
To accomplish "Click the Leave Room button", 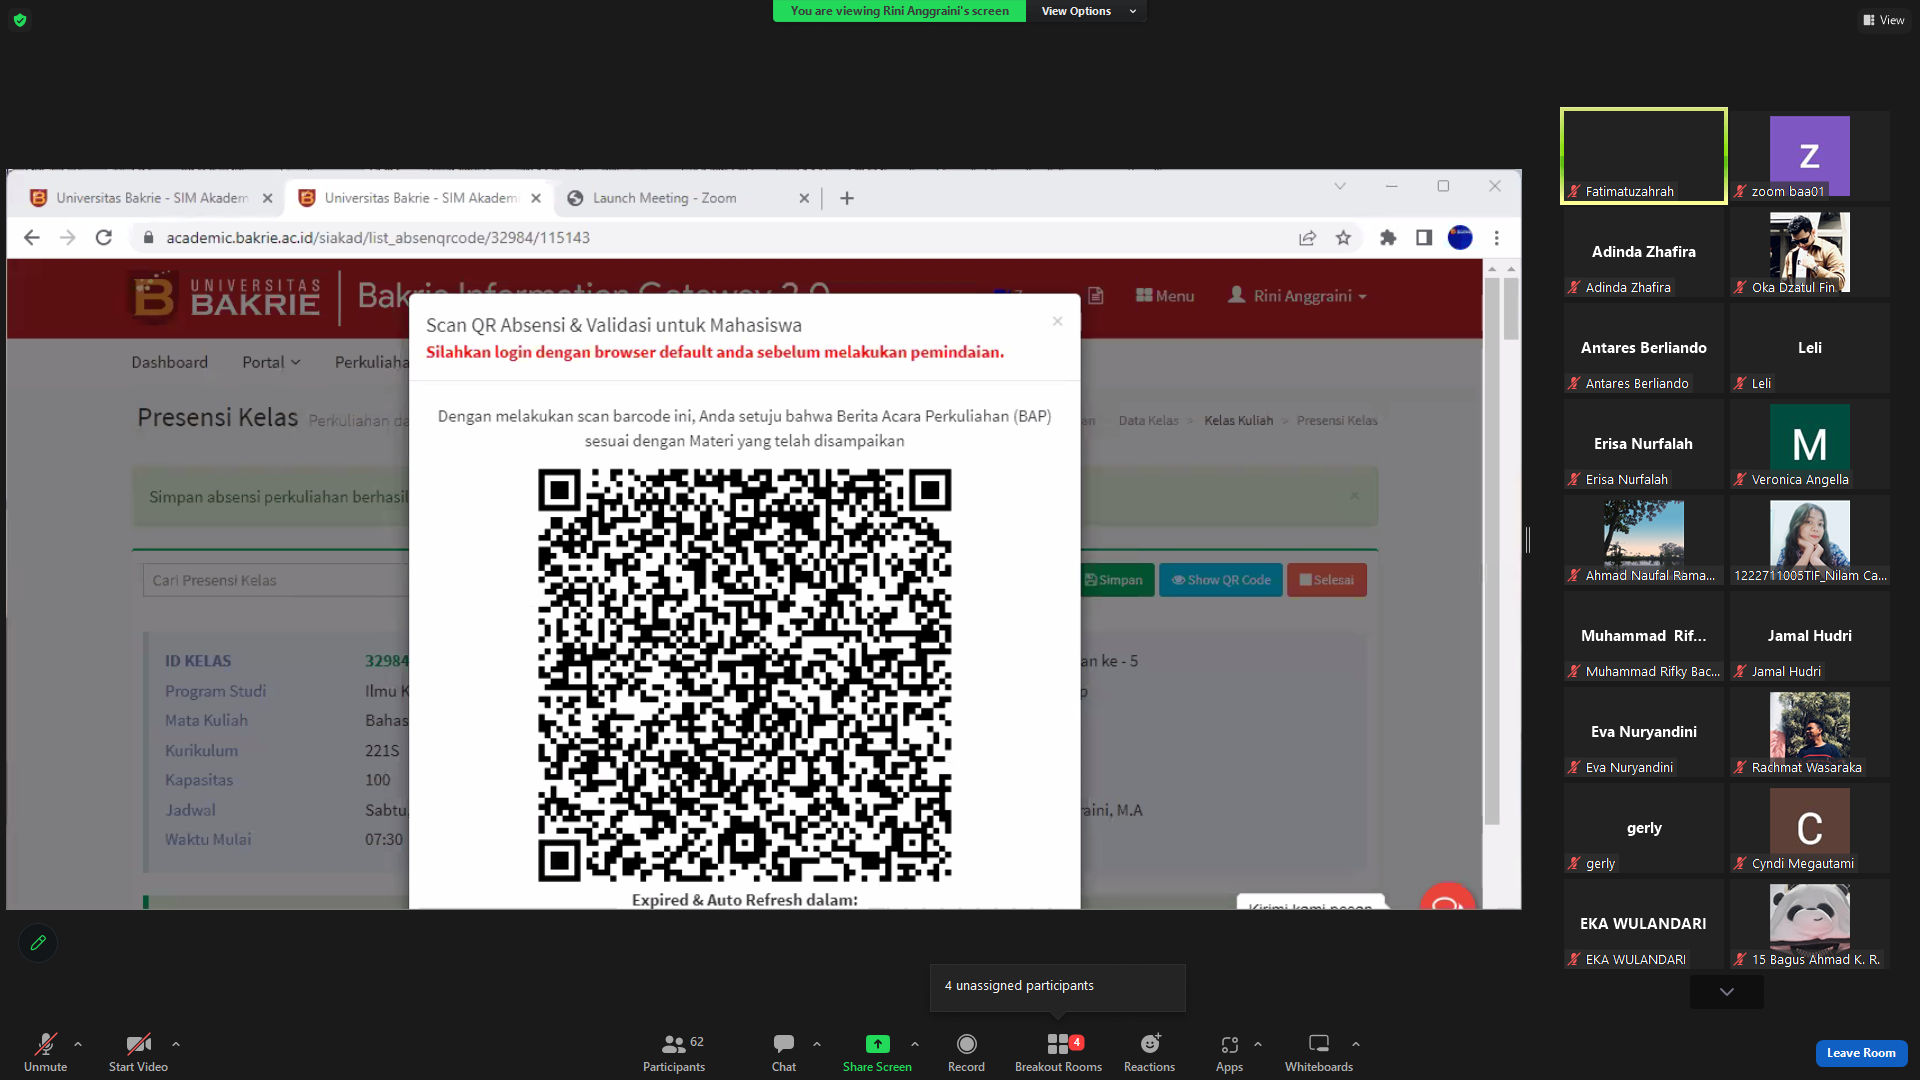I will coord(1861,1053).
